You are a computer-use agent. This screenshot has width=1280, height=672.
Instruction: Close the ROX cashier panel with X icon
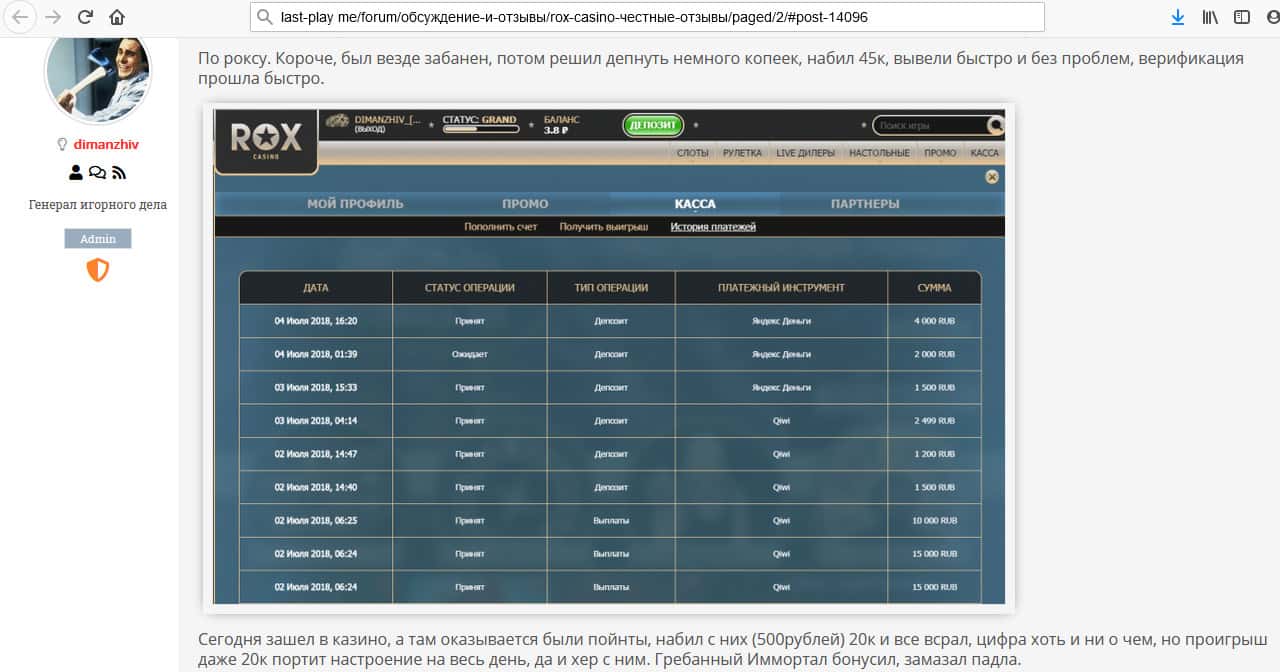pyautogui.click(x=992, y=177)
